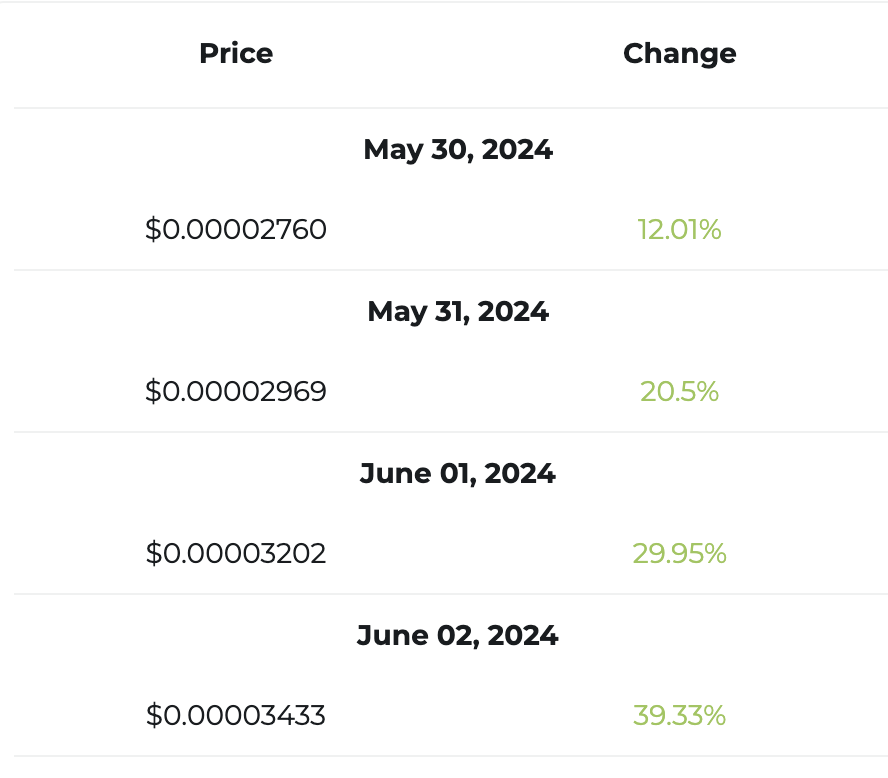Click the $0.00002969 price value
This screenshot has height=778, width=888.
236,392
